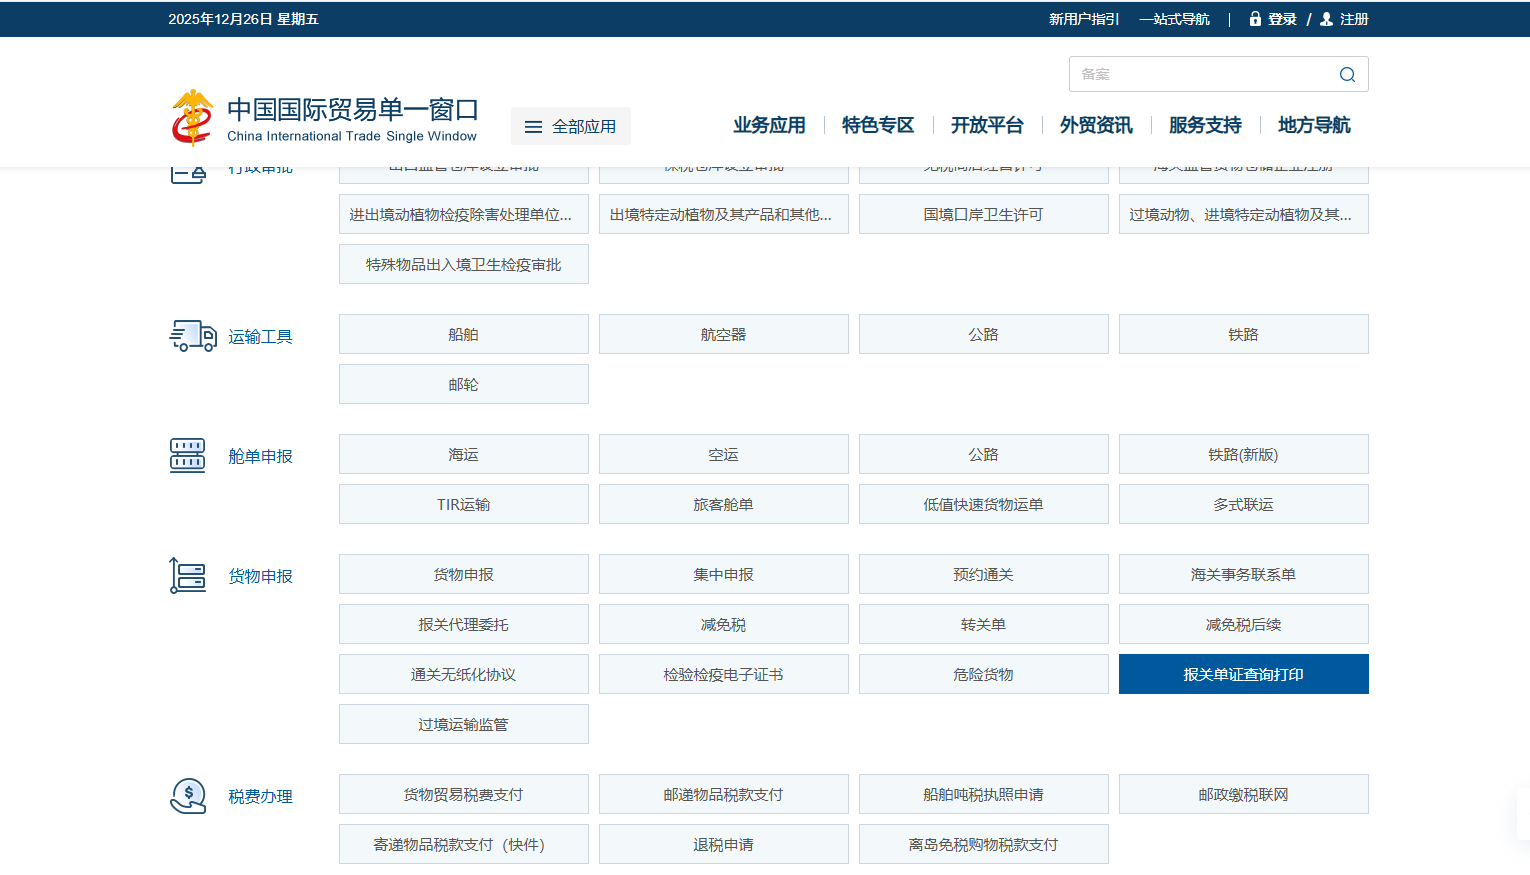Open the 新用户指引 link
The image size is (1530, 875).
[1084, 19]
